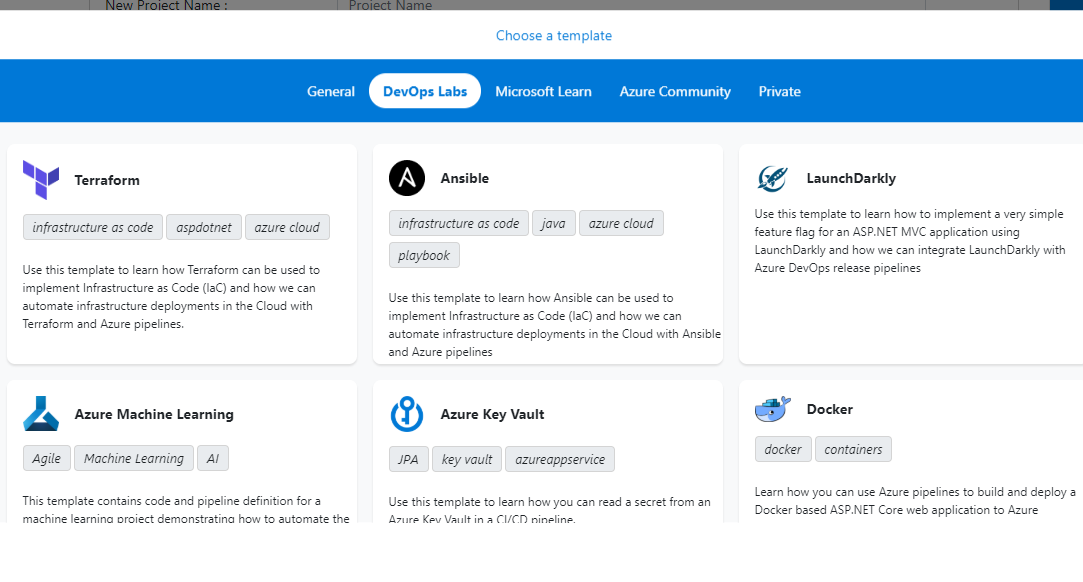The width and height of the screenshot is (1083, 582).
Task: Click the Azure Machine Learning icon
Action: coord(41,414)
